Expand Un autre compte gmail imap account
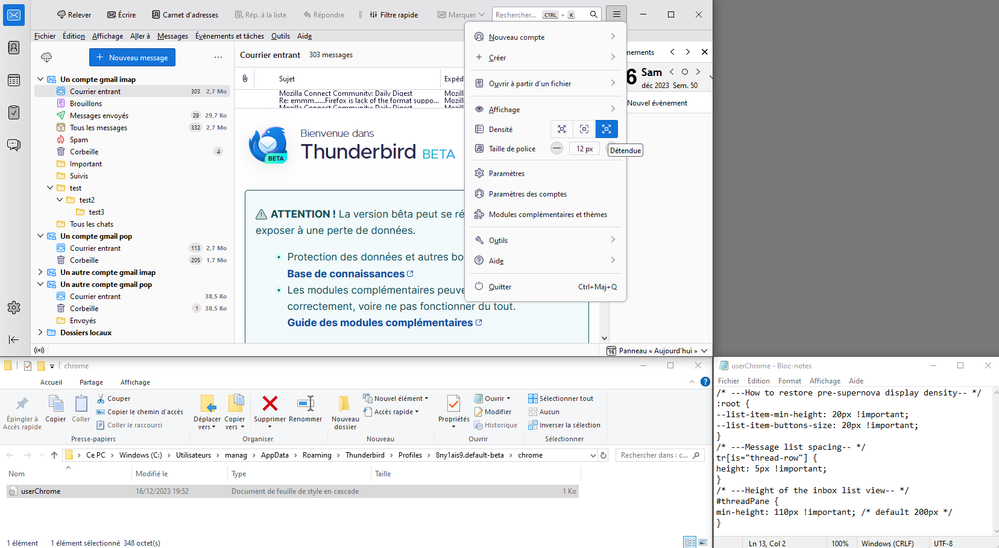The height and width of the screenshot is (548, 999). tap(40, 273)
